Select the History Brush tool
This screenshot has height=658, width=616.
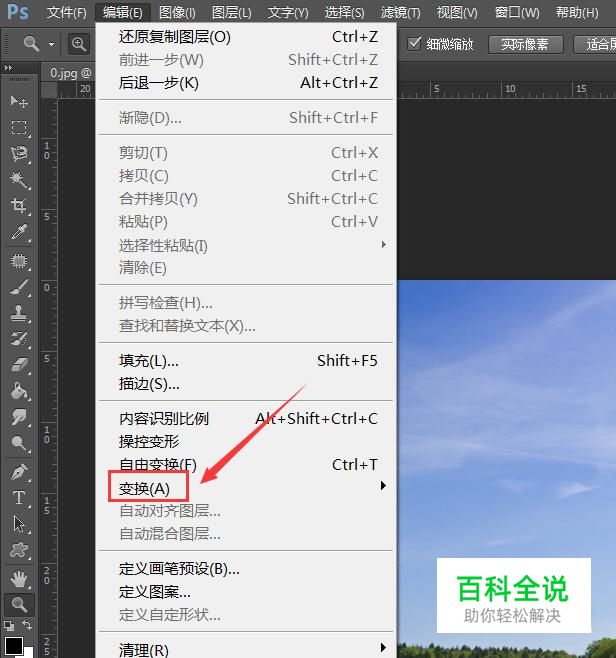(x=19, y=339)
